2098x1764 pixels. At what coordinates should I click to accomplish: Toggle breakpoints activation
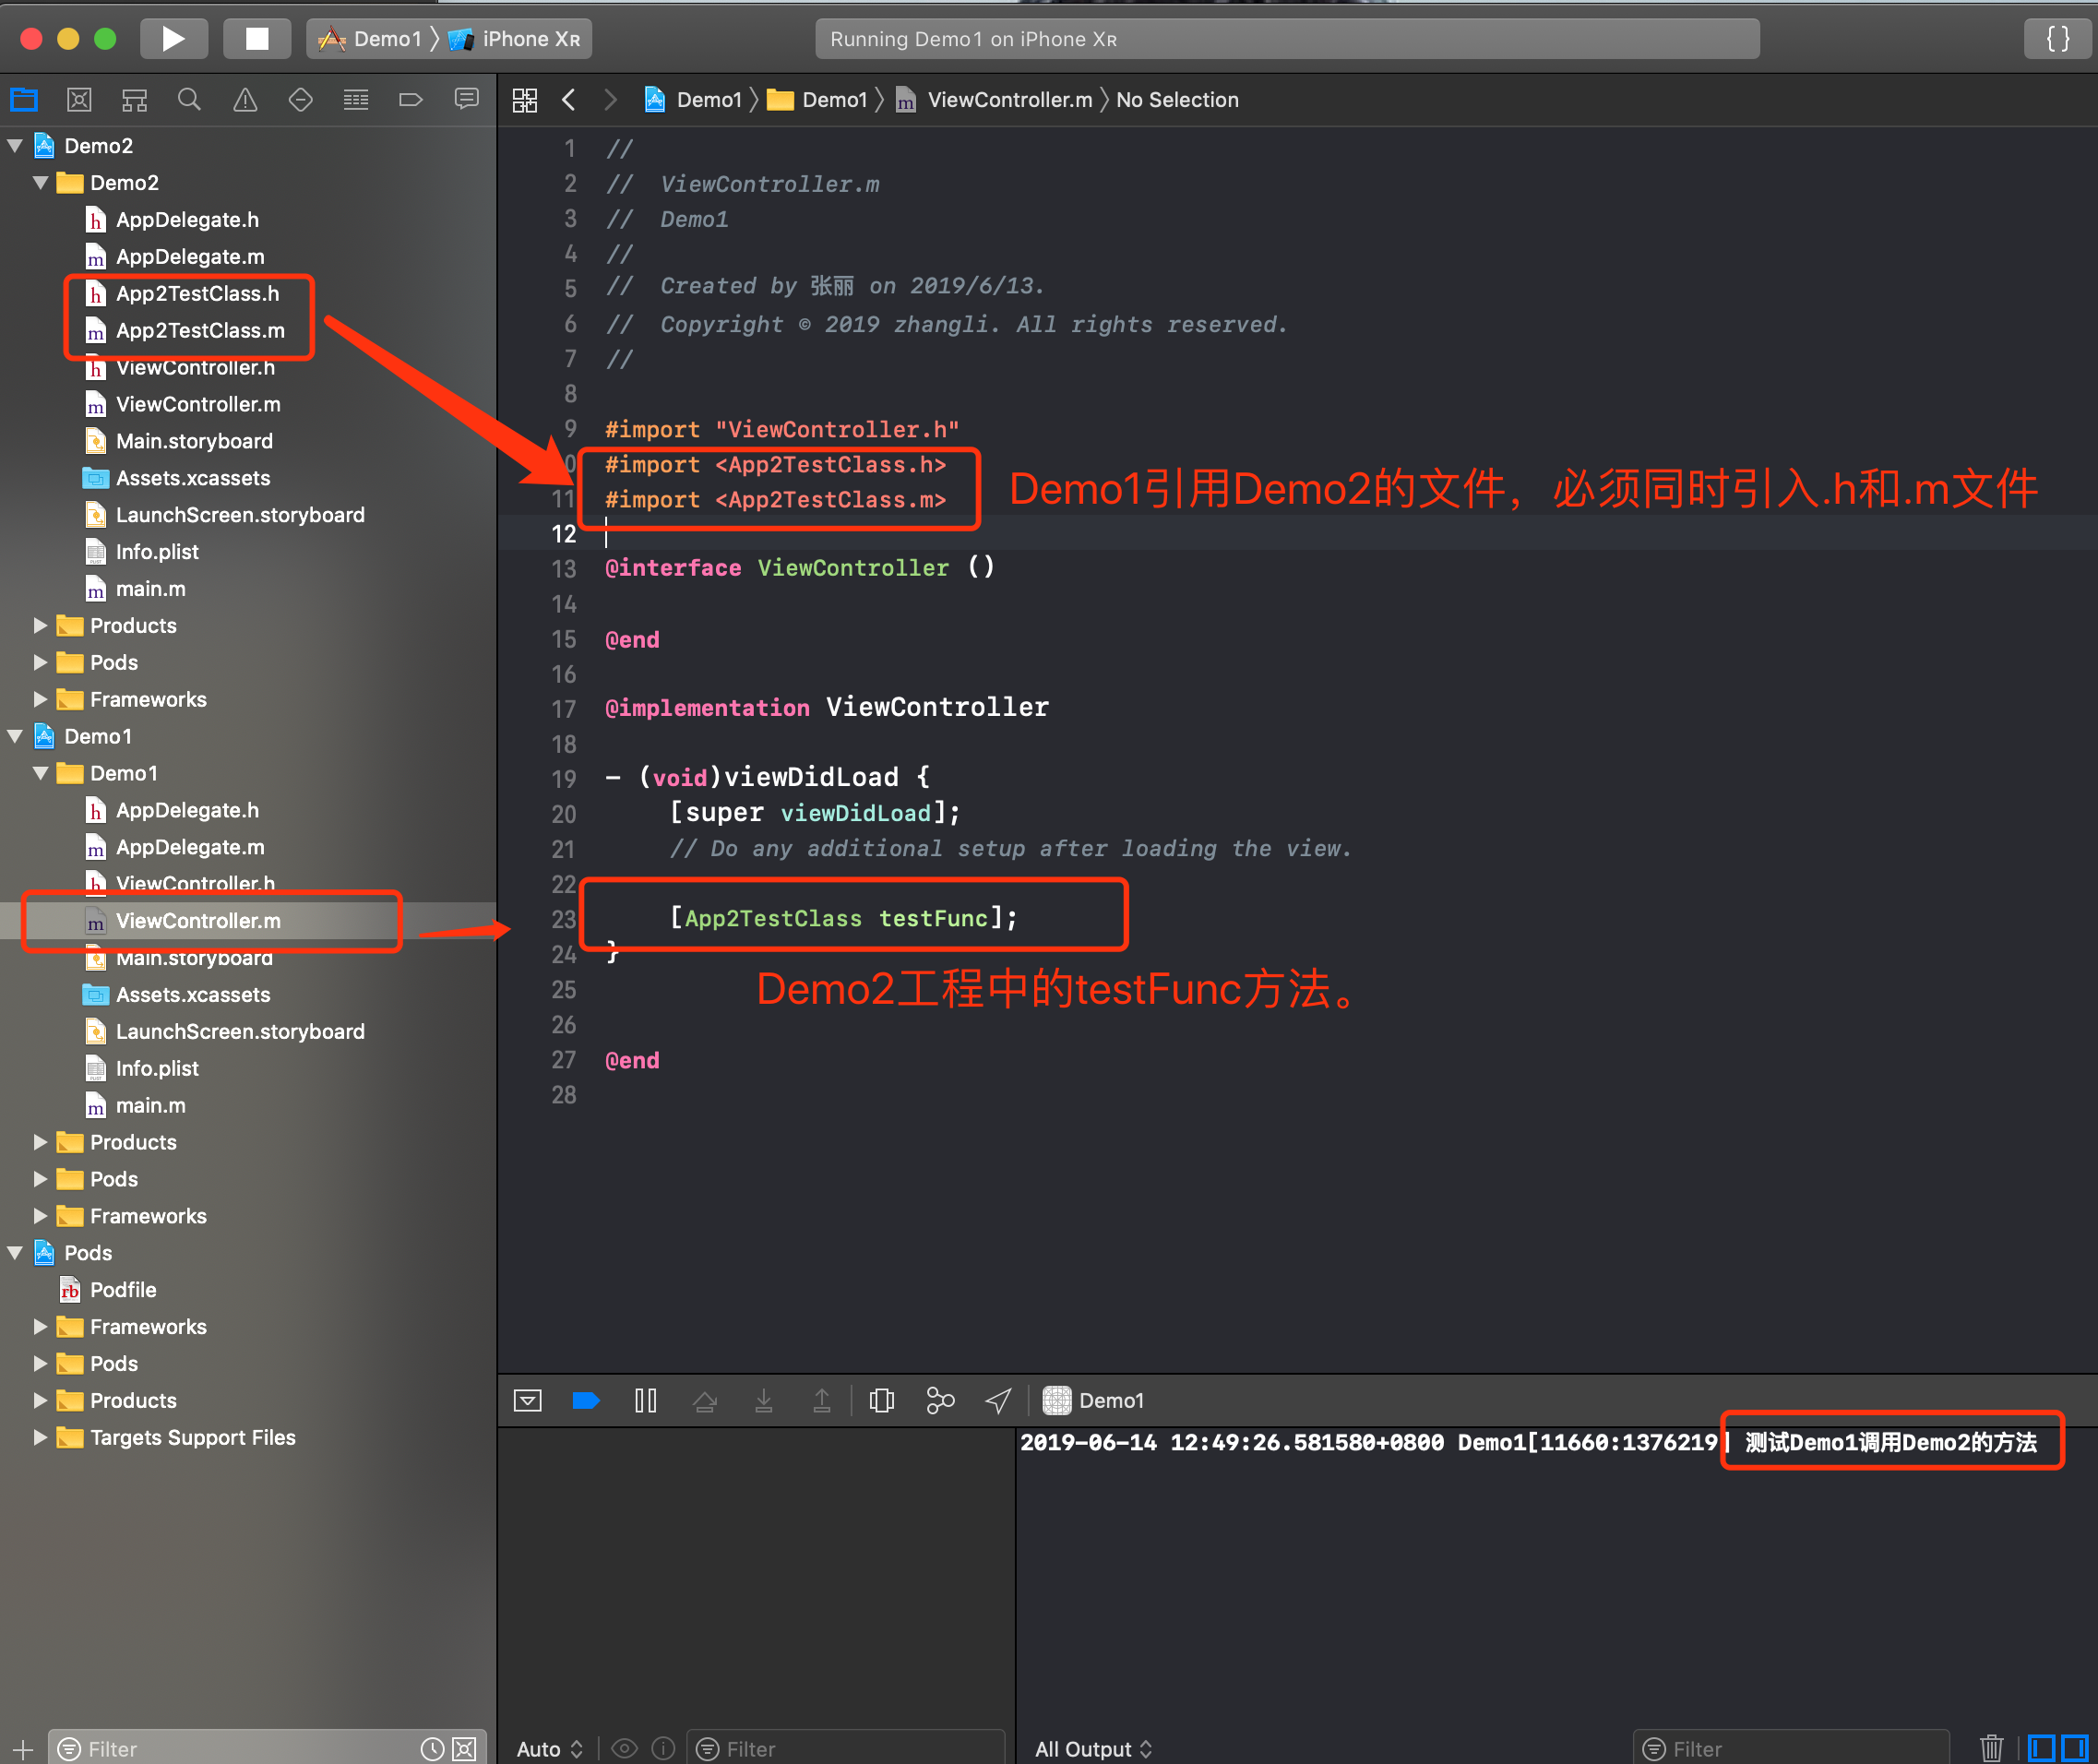click(586, 1401)
